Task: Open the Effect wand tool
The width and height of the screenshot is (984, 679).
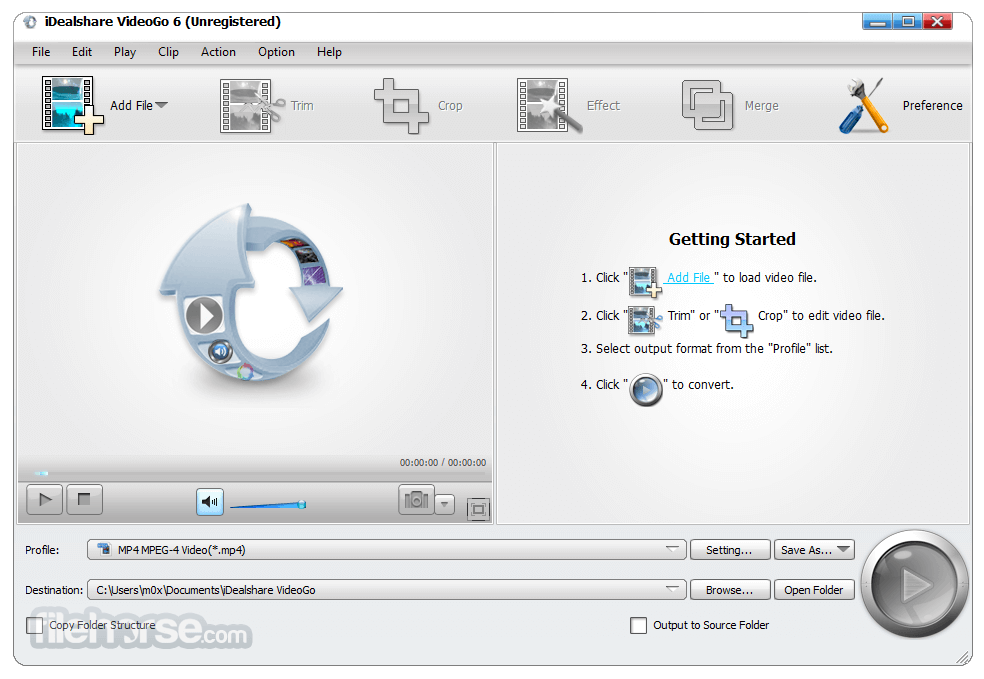Action: 550,105
